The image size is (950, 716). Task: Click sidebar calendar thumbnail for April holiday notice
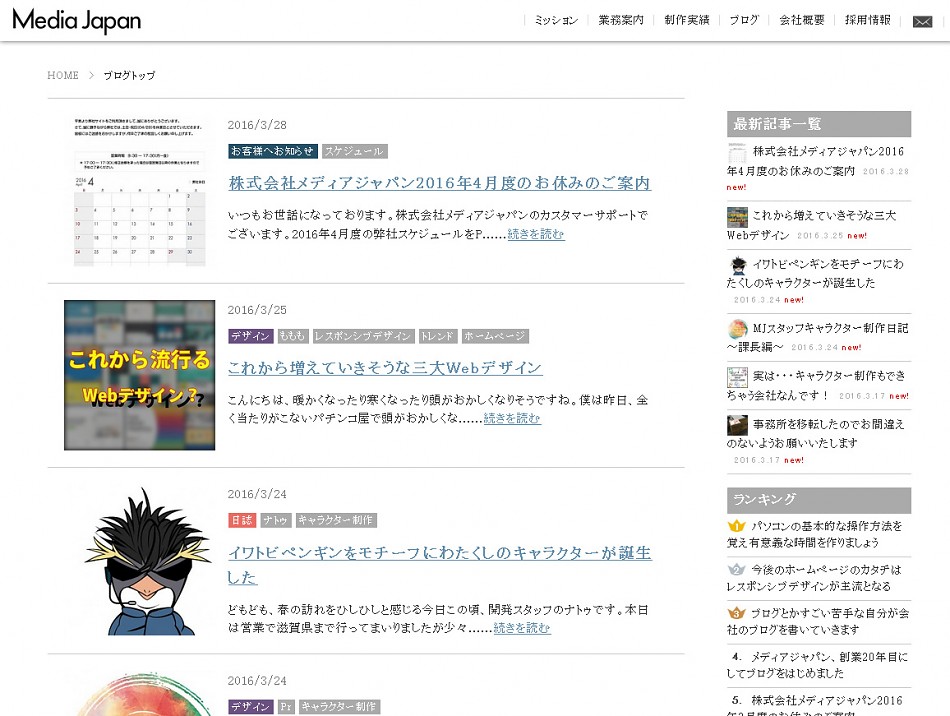click(x=737, y=153)
